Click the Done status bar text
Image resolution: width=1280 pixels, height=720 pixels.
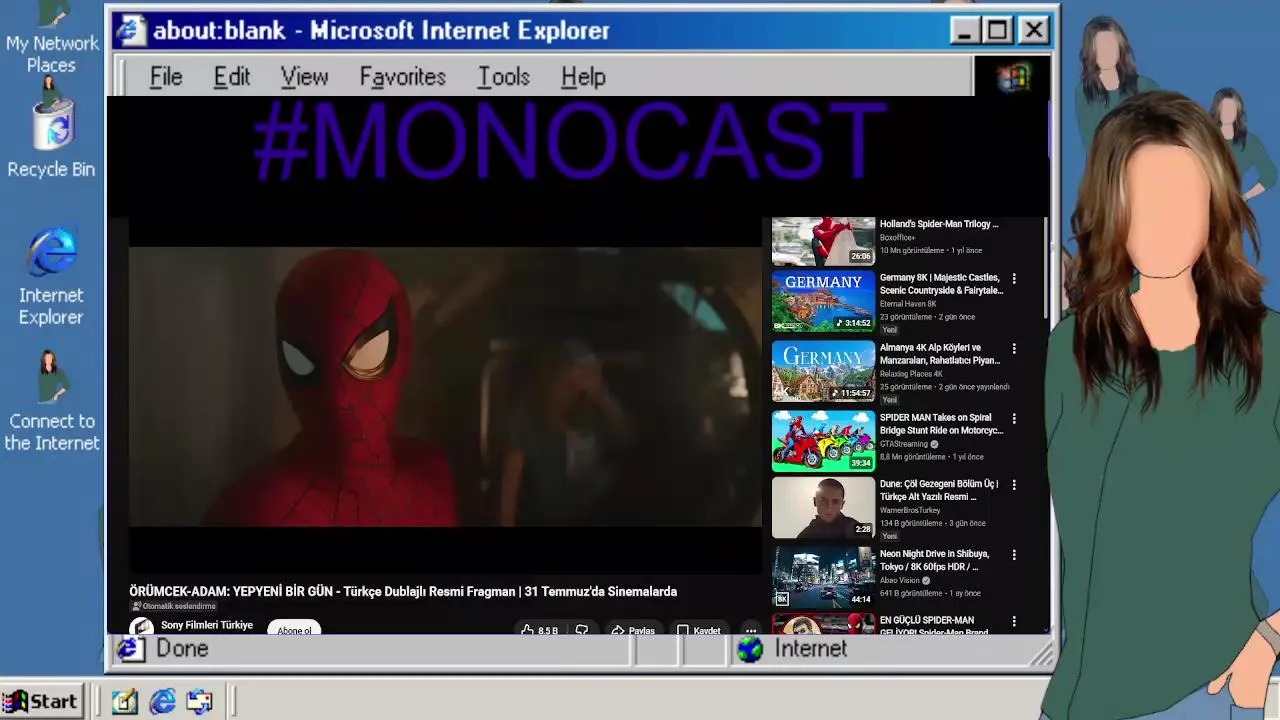click(x=182, y=649)
